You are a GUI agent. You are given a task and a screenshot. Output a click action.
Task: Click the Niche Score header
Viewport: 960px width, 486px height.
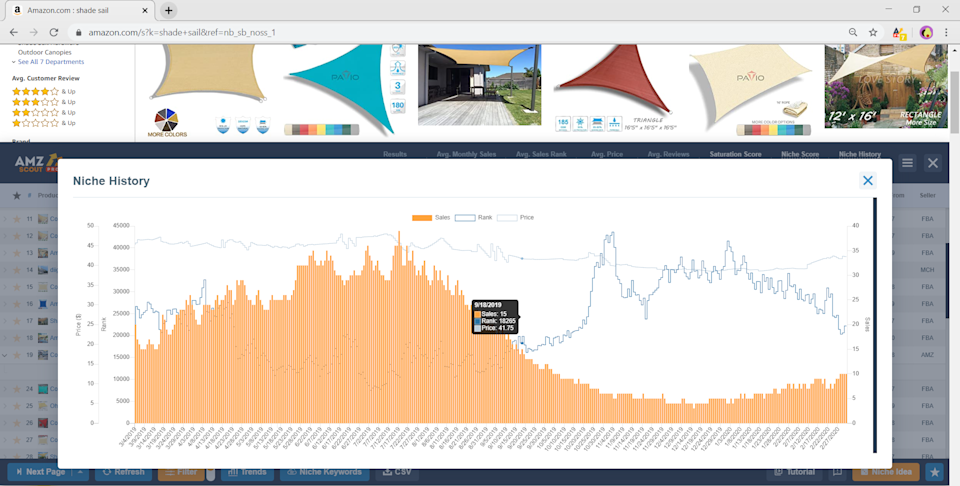pyautogui.click(x=800, y=154)
